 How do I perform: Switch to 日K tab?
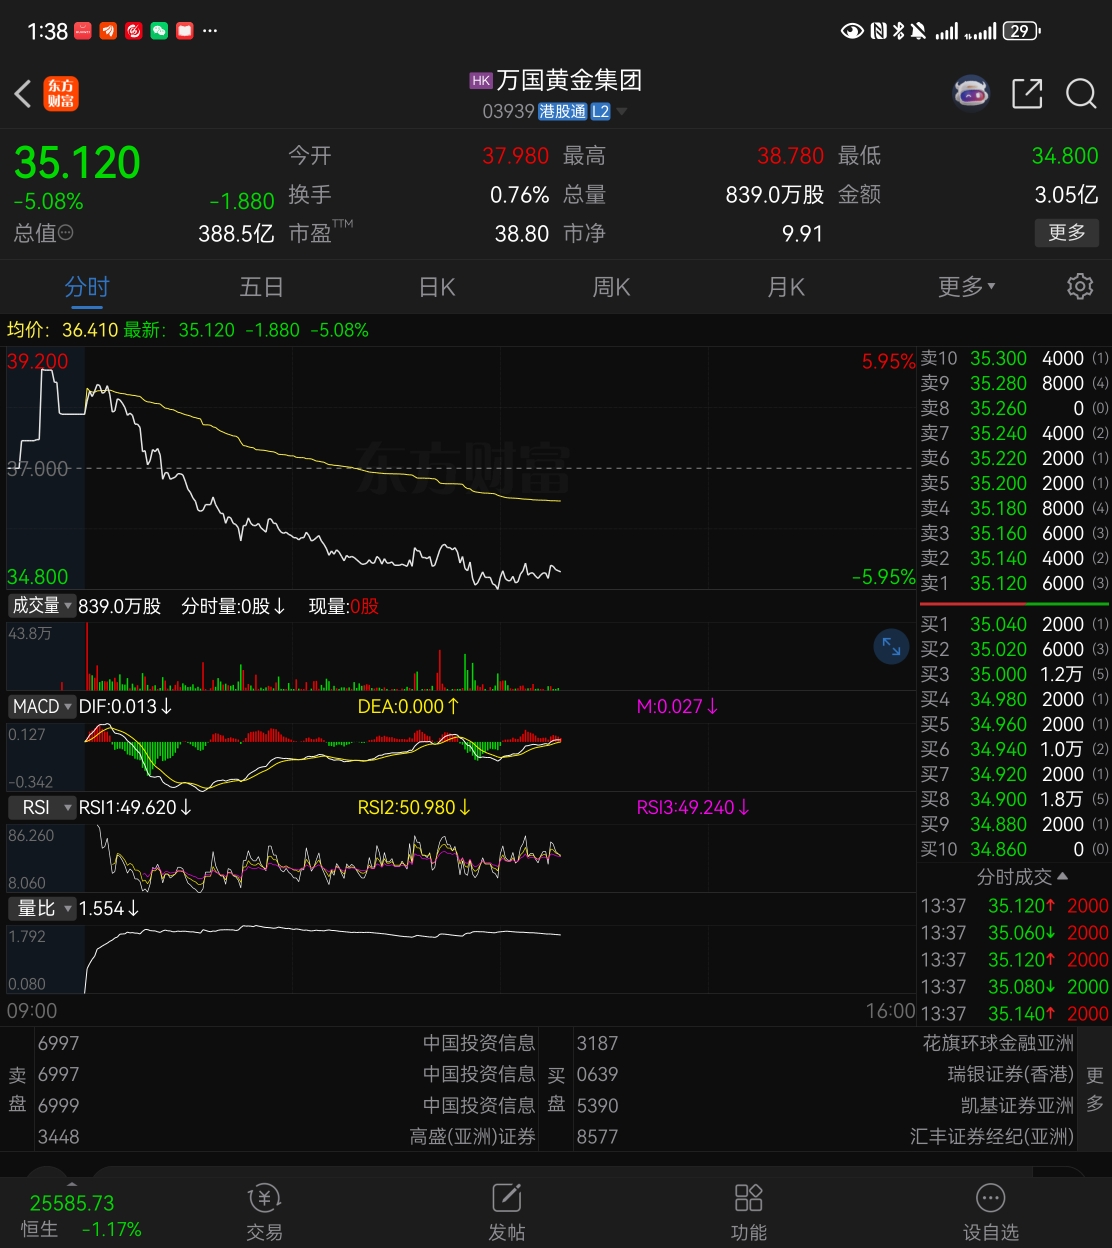[x=437, y=287]
